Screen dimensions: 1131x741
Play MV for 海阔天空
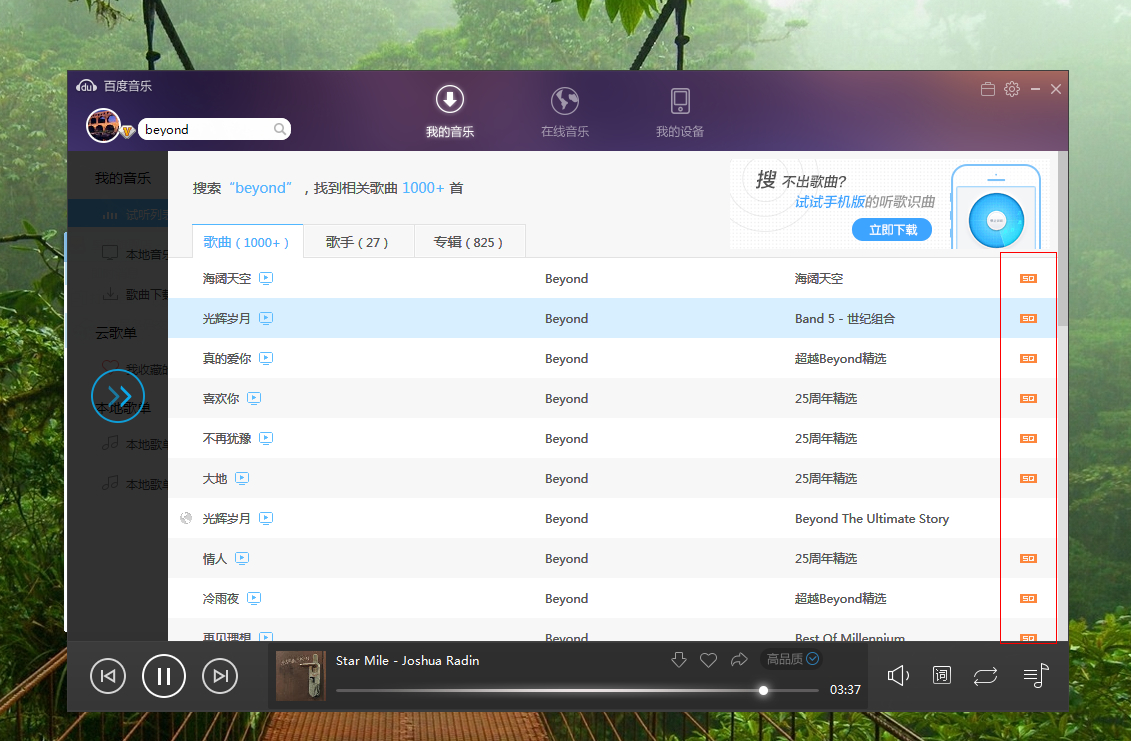pyautogui.click(x=266, y=278)
